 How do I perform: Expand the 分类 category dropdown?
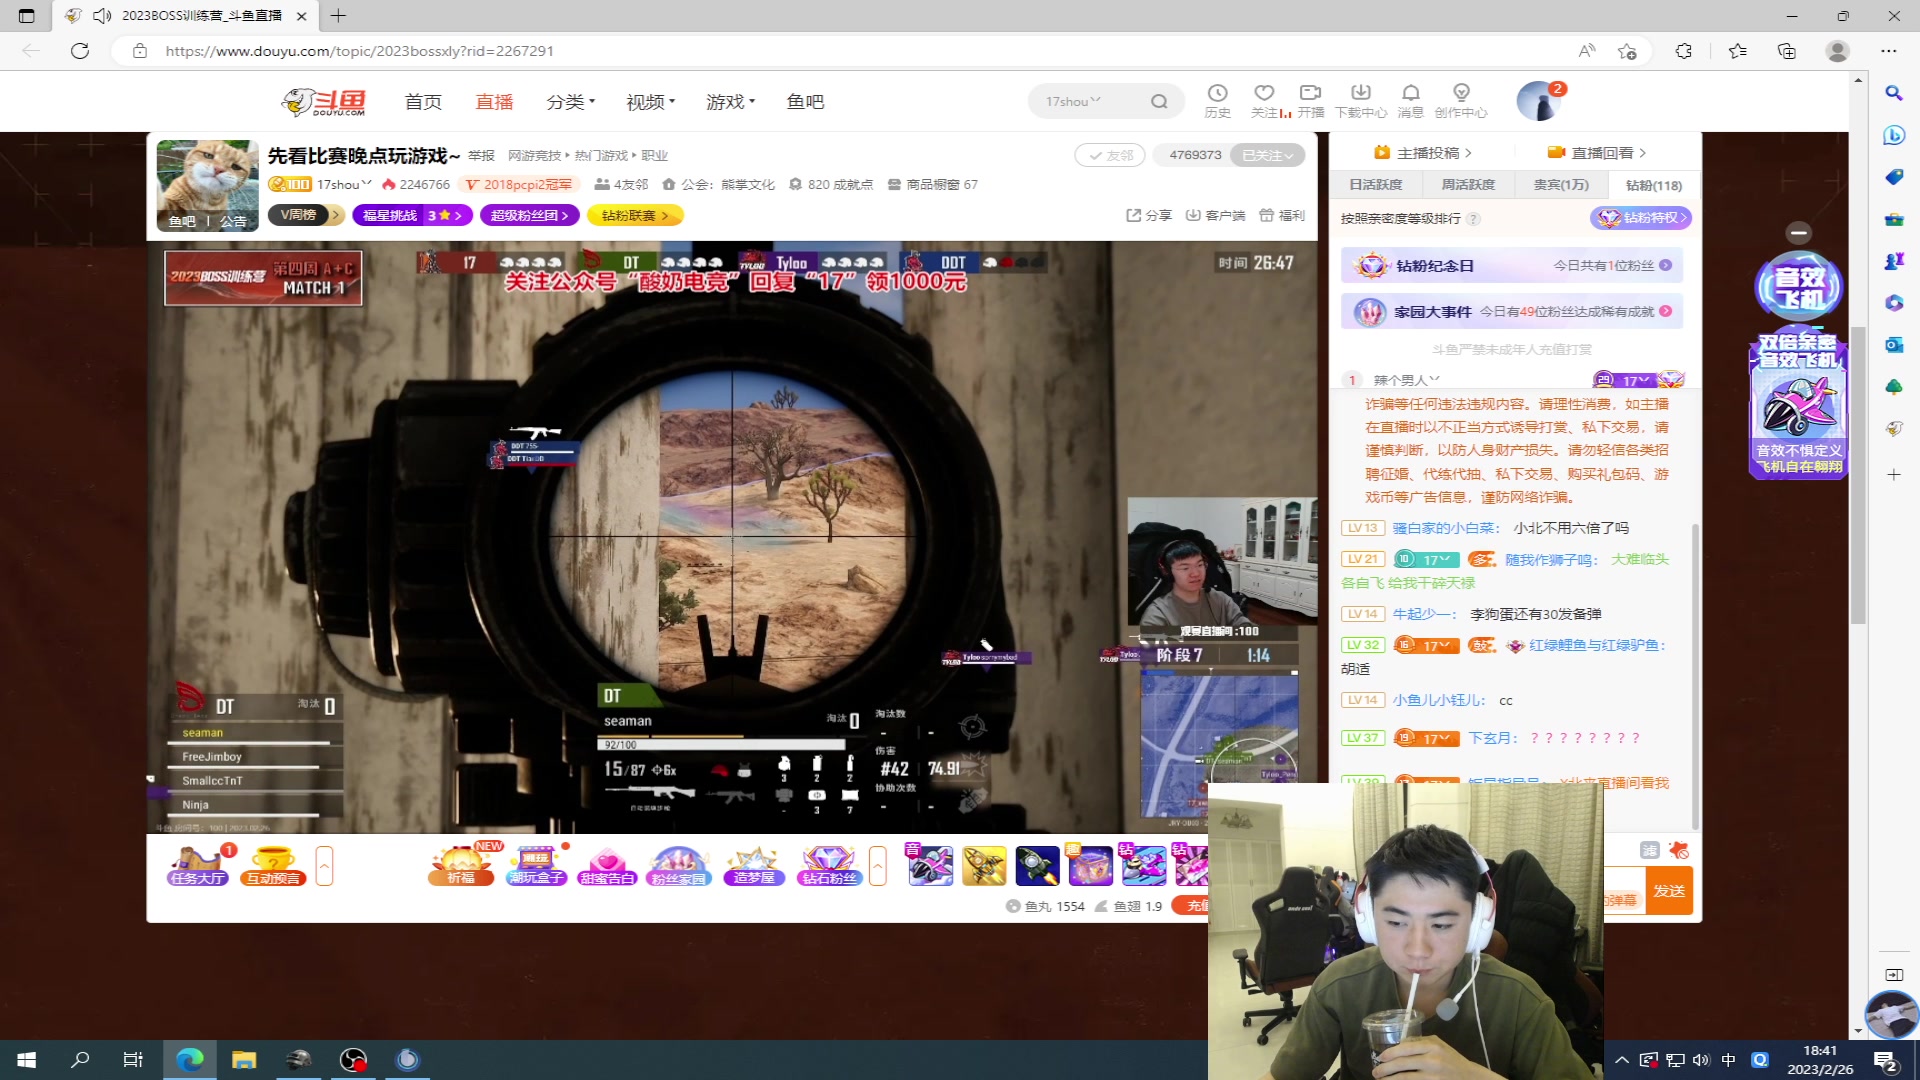pos(570,102)
